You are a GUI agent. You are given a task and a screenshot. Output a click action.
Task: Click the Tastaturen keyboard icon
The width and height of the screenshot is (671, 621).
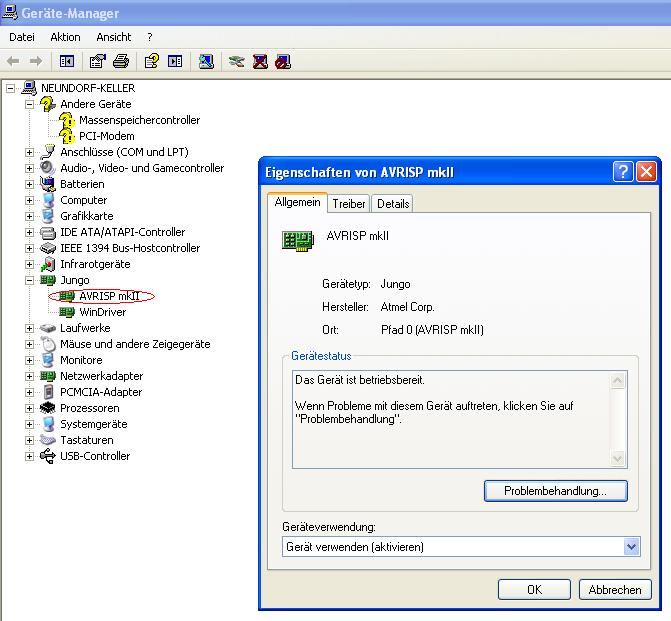click(x=48, y=440)
